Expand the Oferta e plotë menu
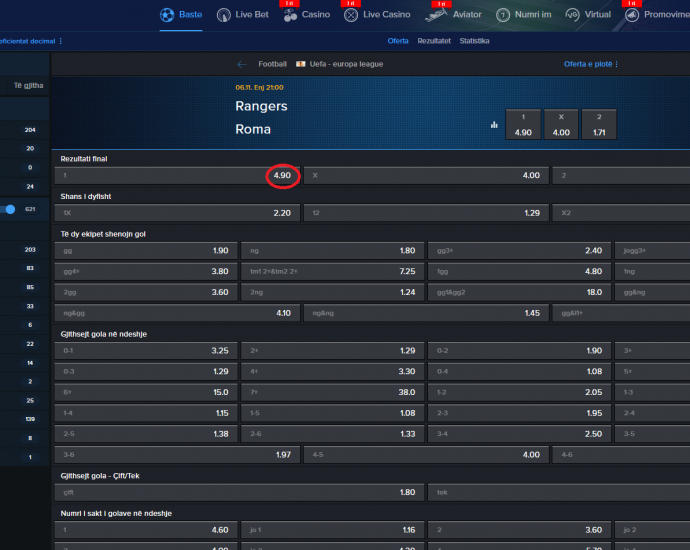The image size is (690, 550). coord(591,64)
